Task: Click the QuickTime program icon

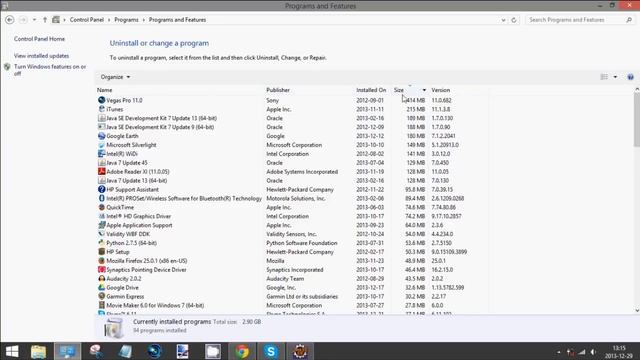Action: point(102,207)
